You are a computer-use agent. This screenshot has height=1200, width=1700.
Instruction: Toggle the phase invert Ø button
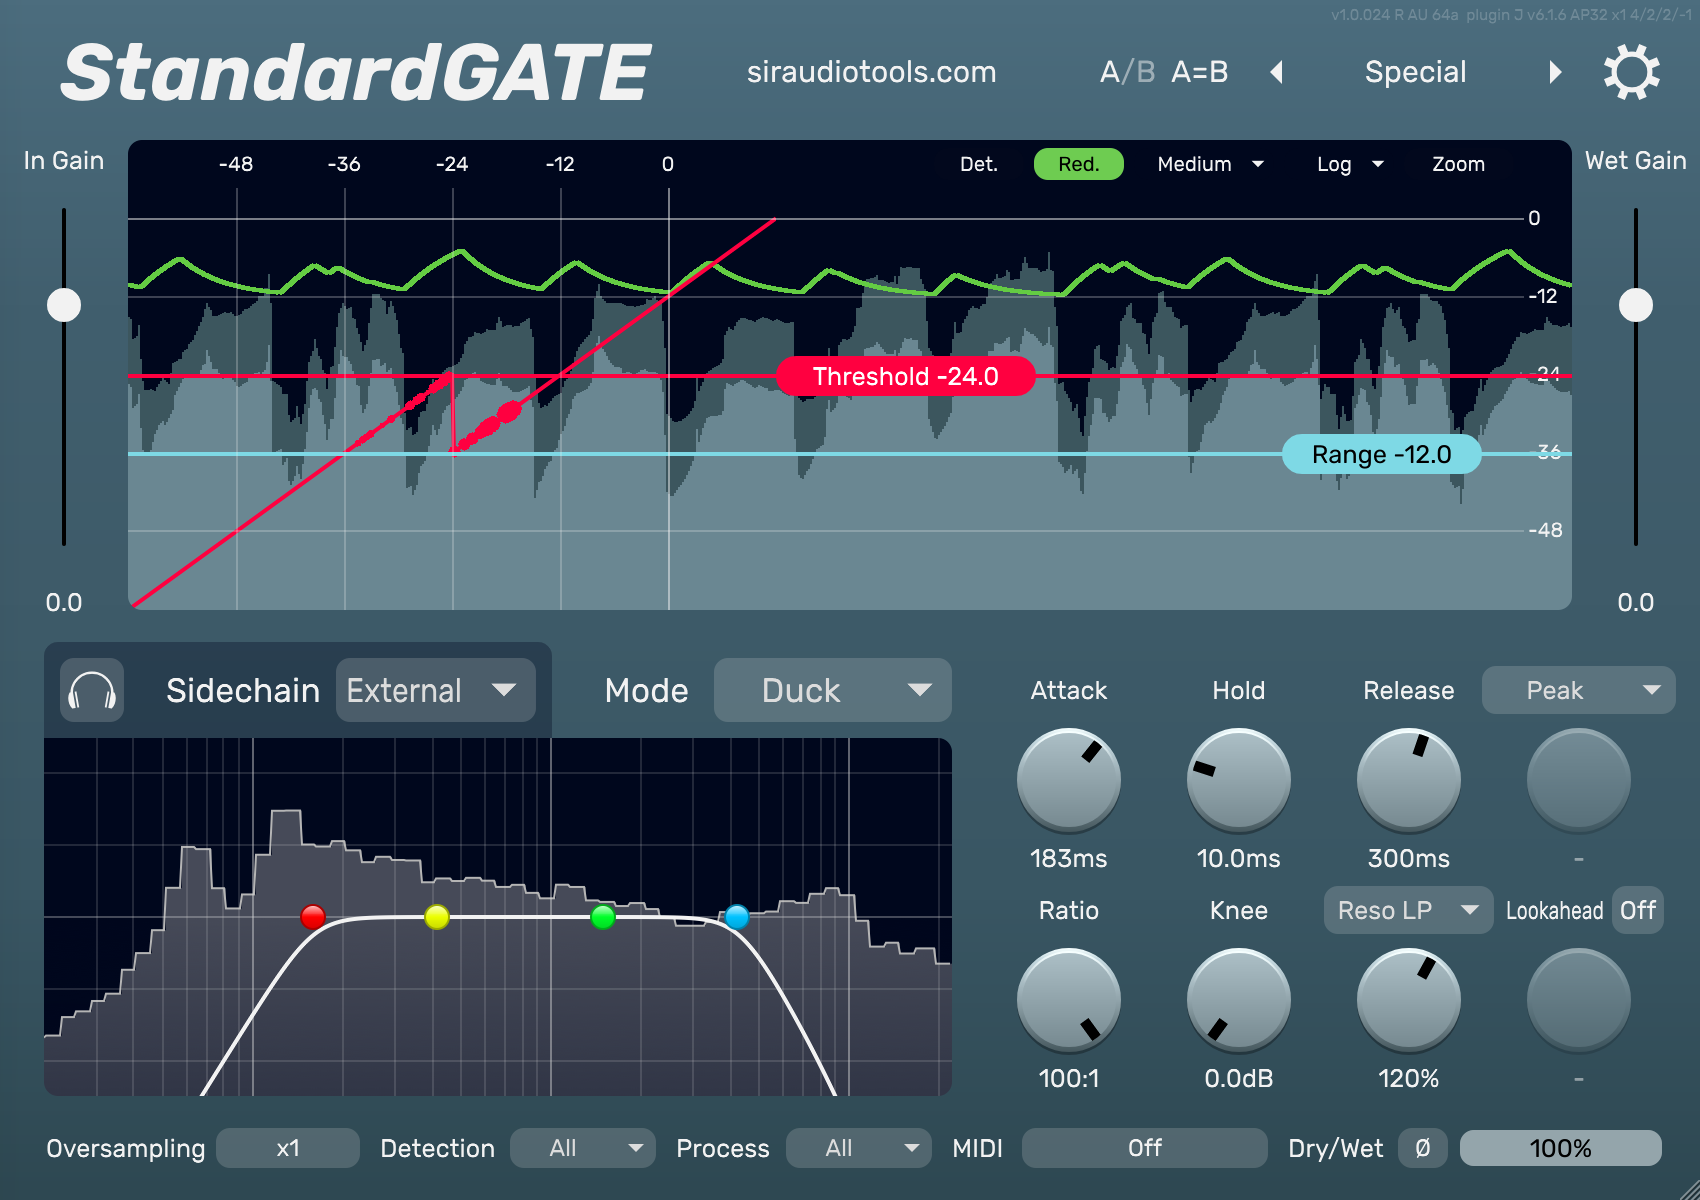click(1423, 1148)
